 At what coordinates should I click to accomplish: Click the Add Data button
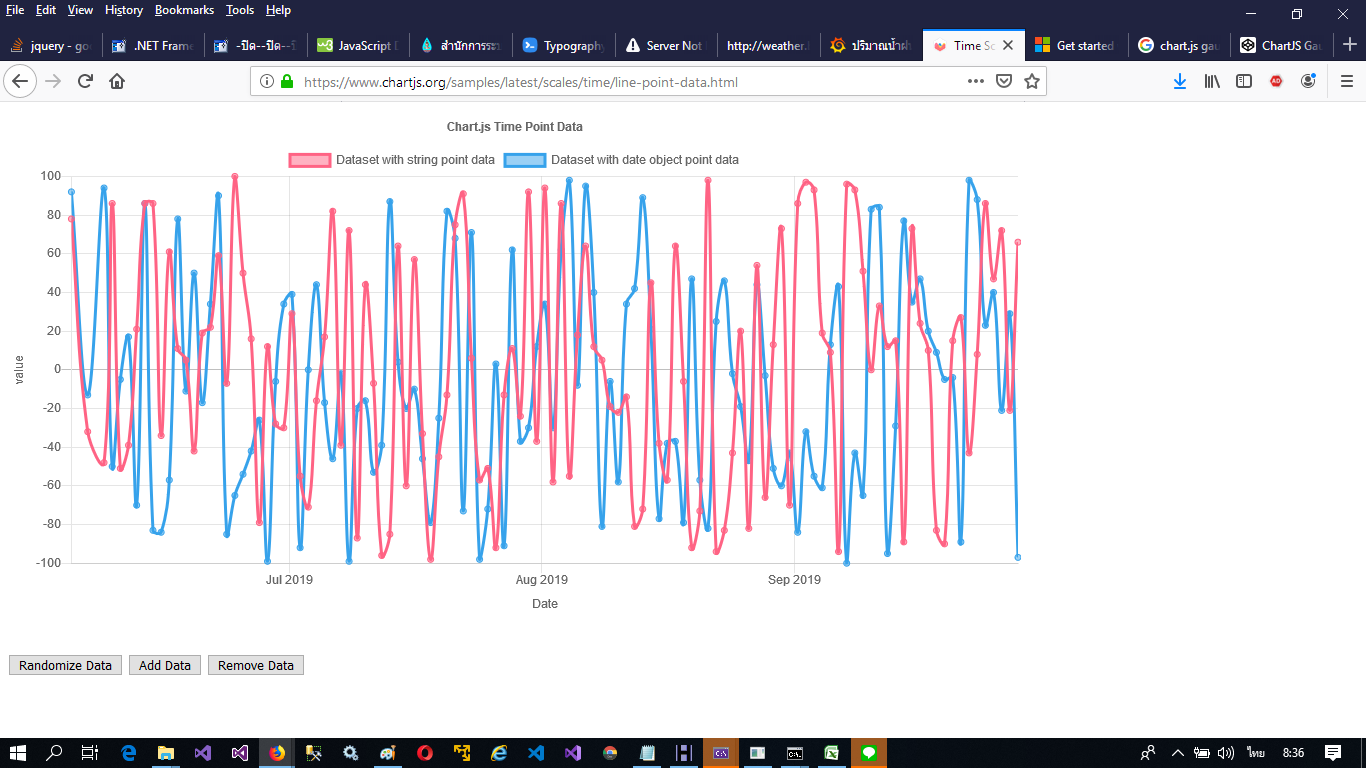165,665
